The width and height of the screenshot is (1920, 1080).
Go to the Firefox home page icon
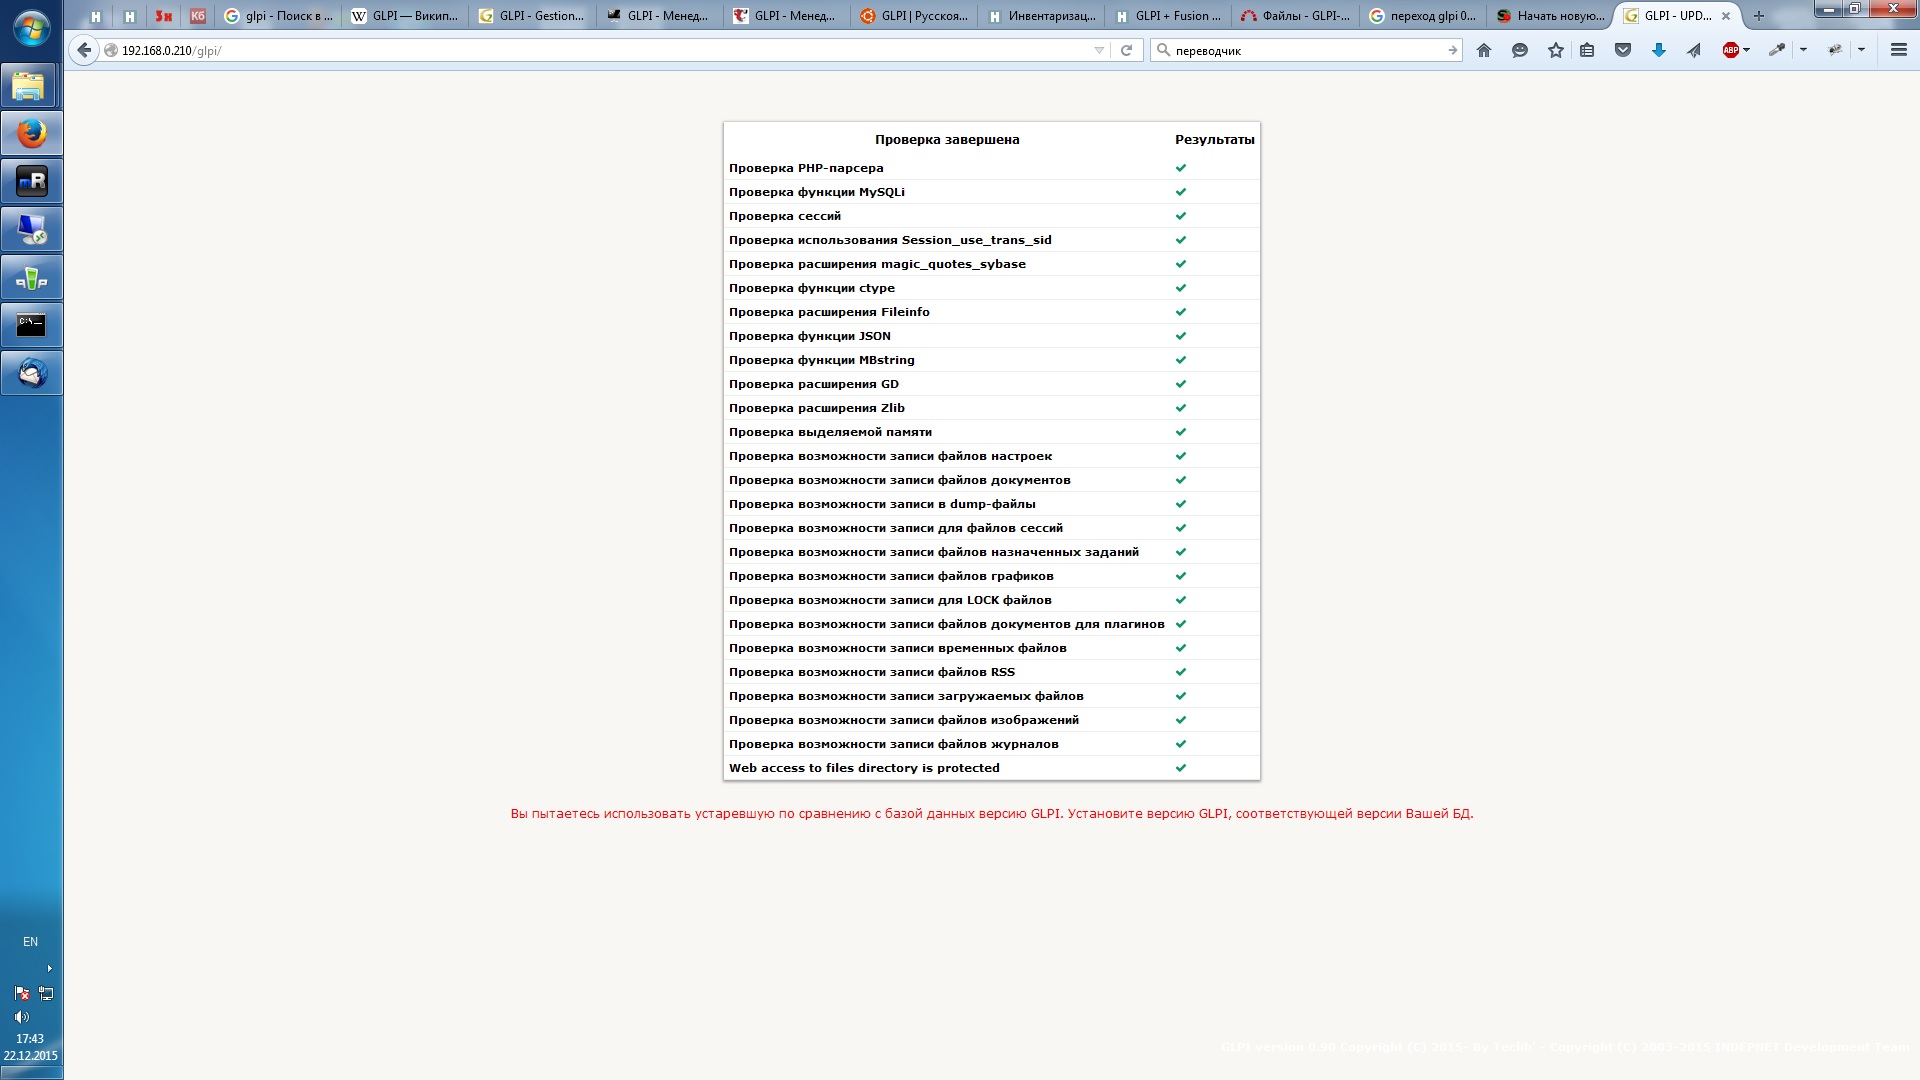tap(1484, 50)
